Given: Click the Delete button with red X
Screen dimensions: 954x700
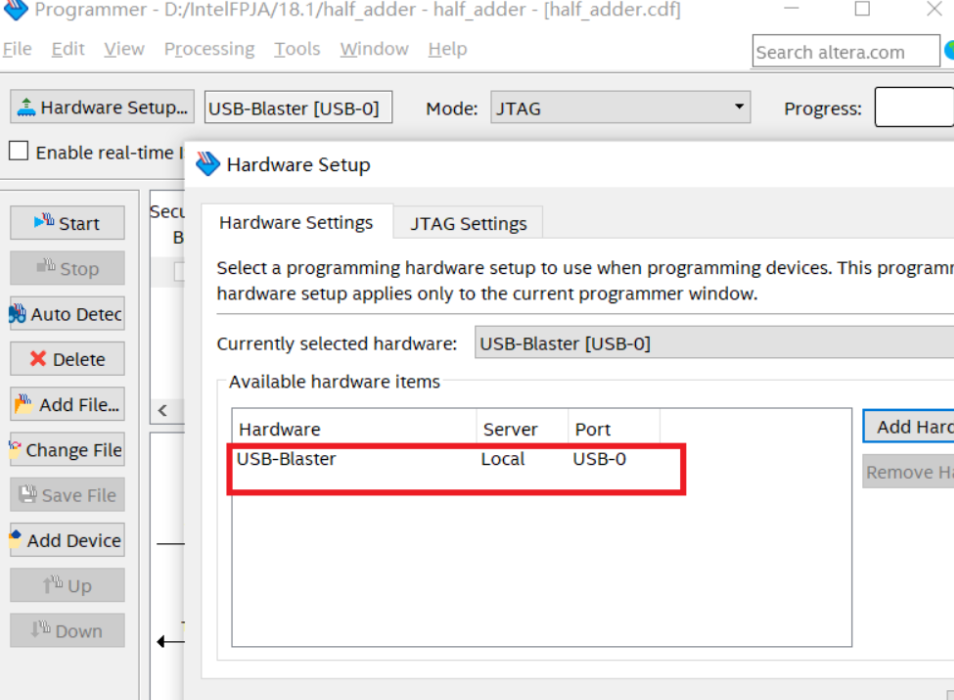Looking at the screenshot, I should point(67,359).
